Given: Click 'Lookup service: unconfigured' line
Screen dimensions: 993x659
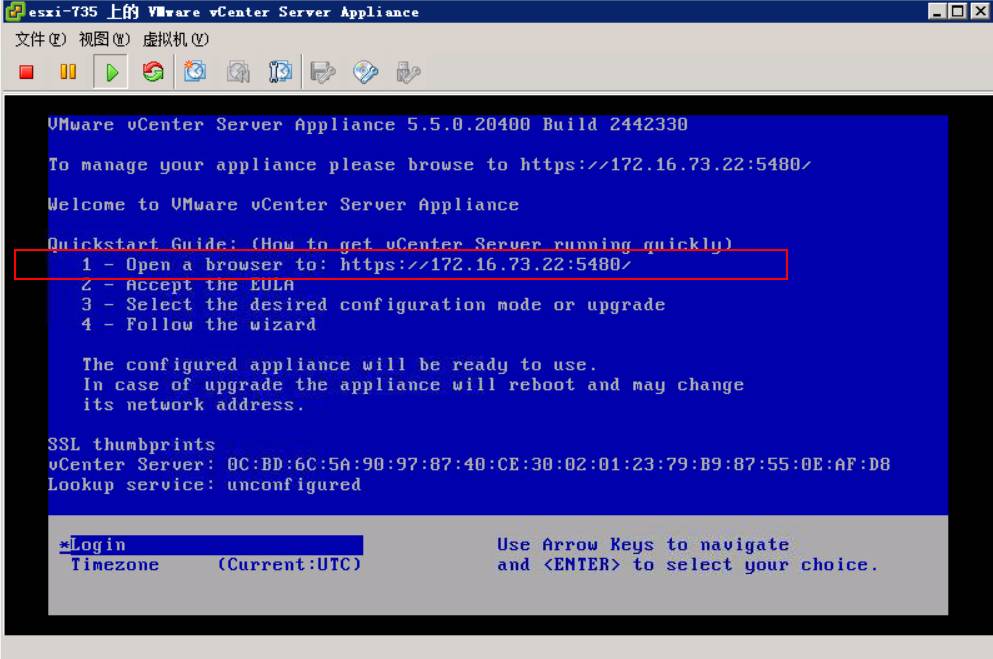Looking at the screenshot, I should tap(205, 485).
